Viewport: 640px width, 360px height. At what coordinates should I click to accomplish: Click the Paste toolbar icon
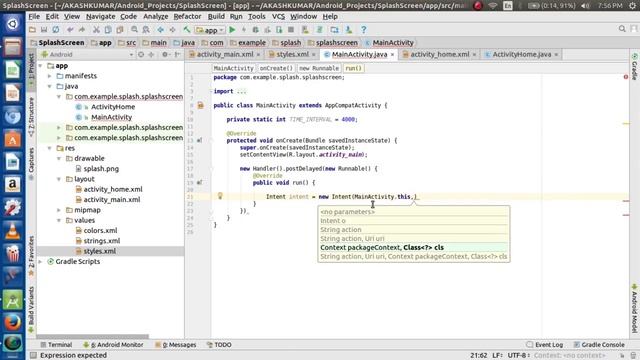click(x=120, y=29)
